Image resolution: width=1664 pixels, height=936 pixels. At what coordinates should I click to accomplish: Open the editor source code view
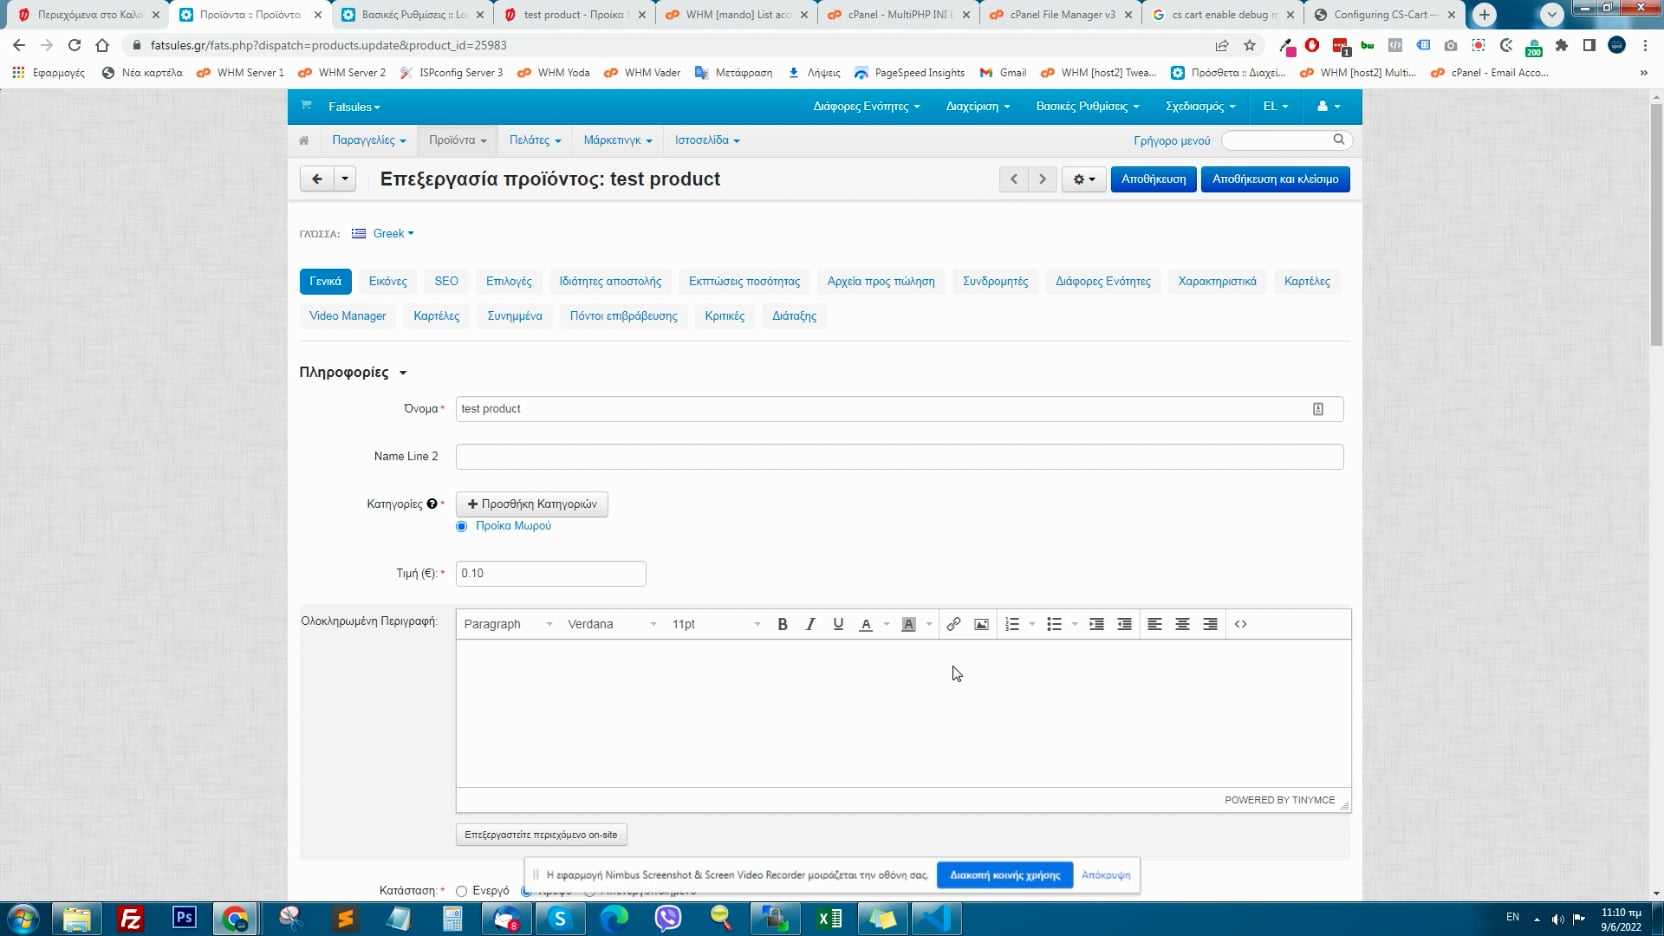[x=1240, y=624]
